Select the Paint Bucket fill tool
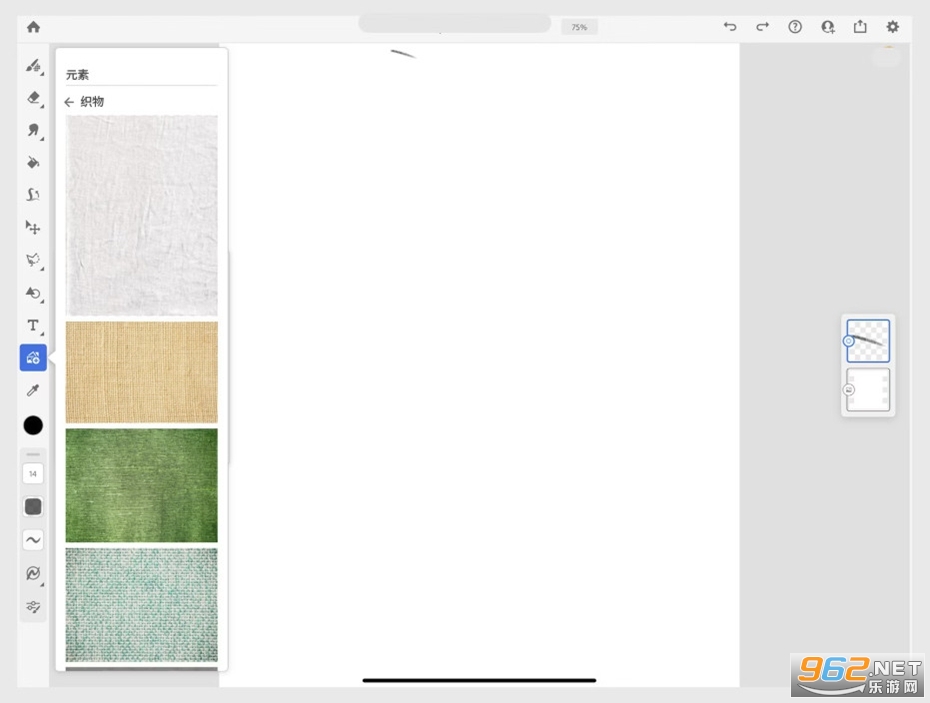Image resolution: width=930 pixels, height=703 pixels. 33,162
